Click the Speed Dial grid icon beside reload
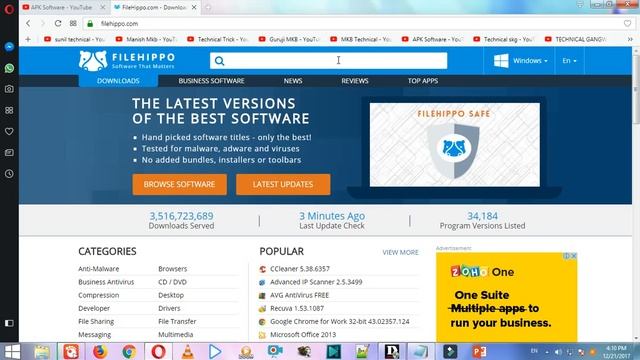Image resolution: width=640 pixels, height=360 pixels. point(73,24)
